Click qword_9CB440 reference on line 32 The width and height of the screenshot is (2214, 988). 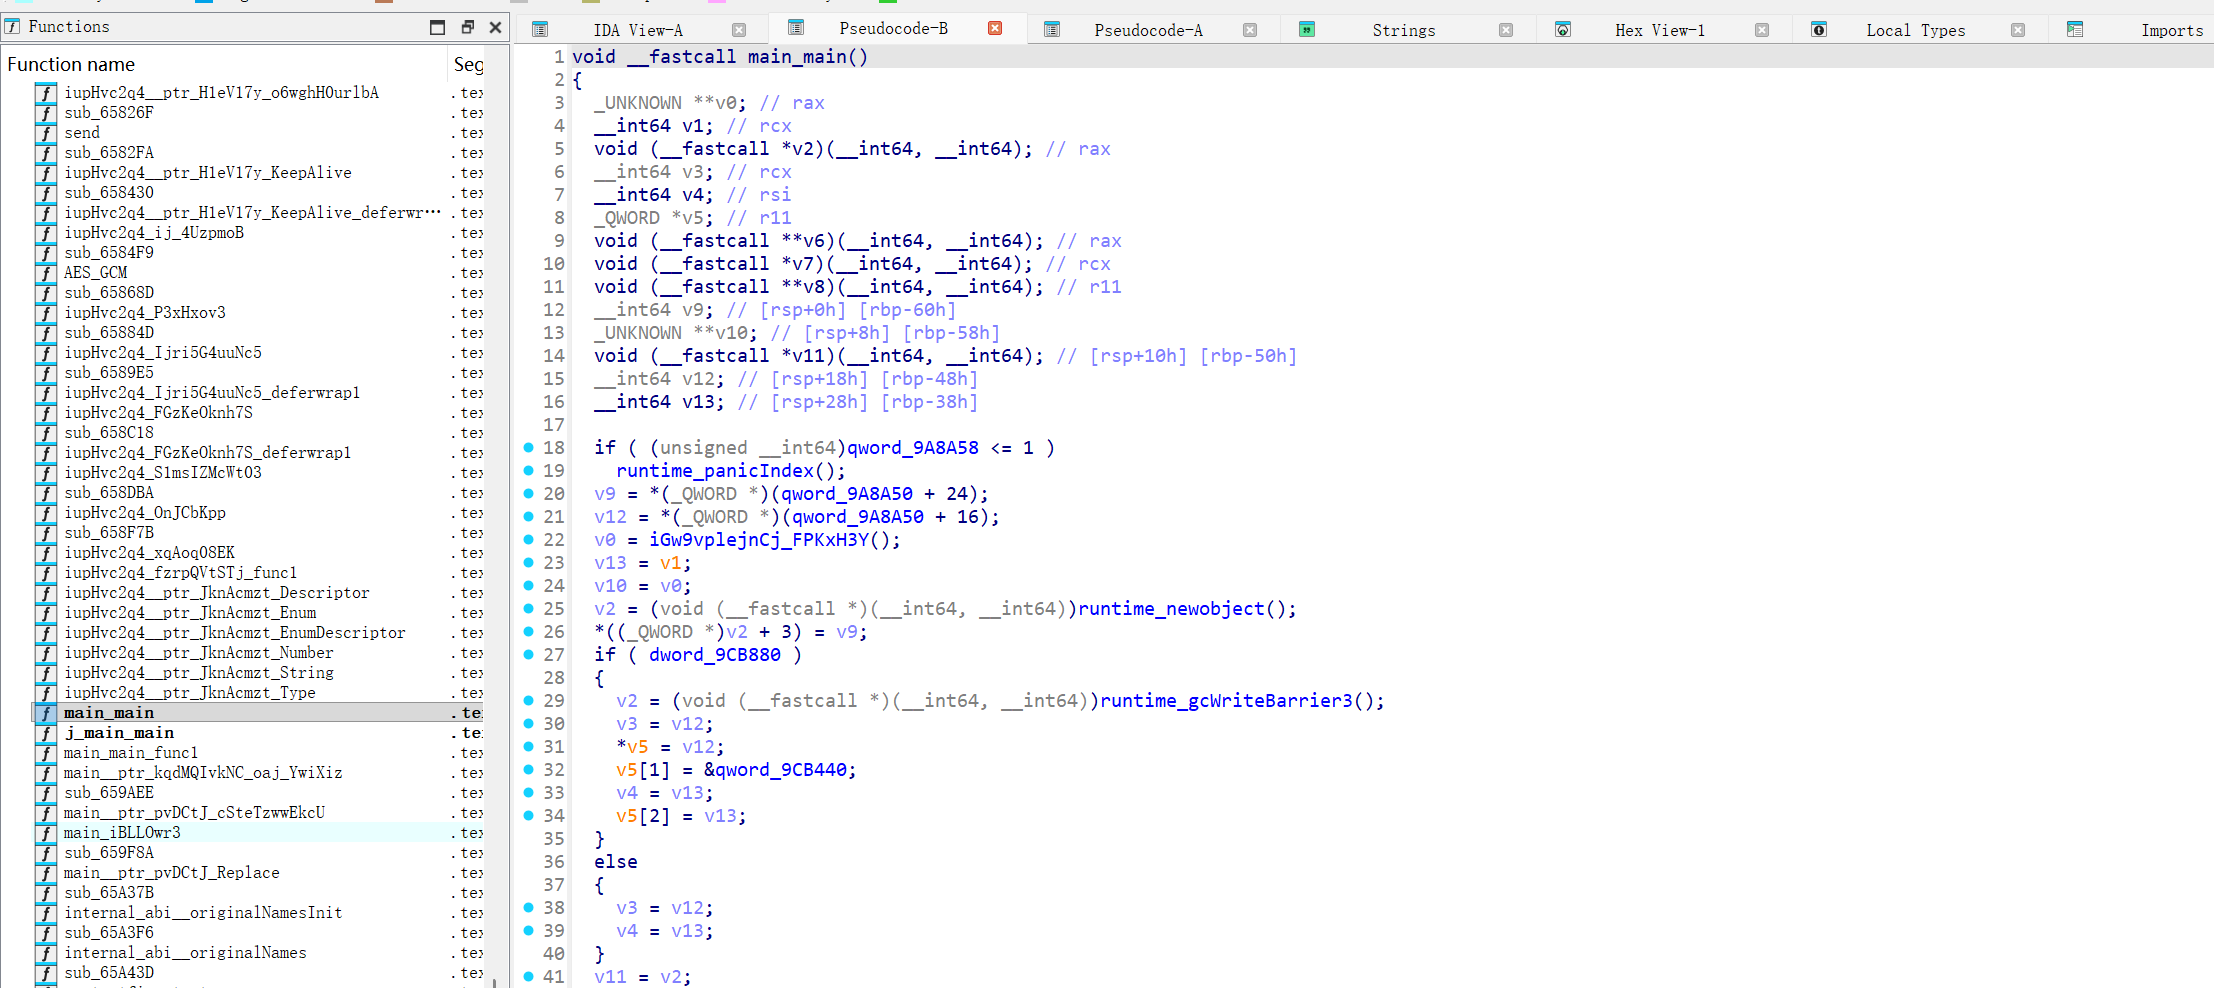click(x=781, y=770)
